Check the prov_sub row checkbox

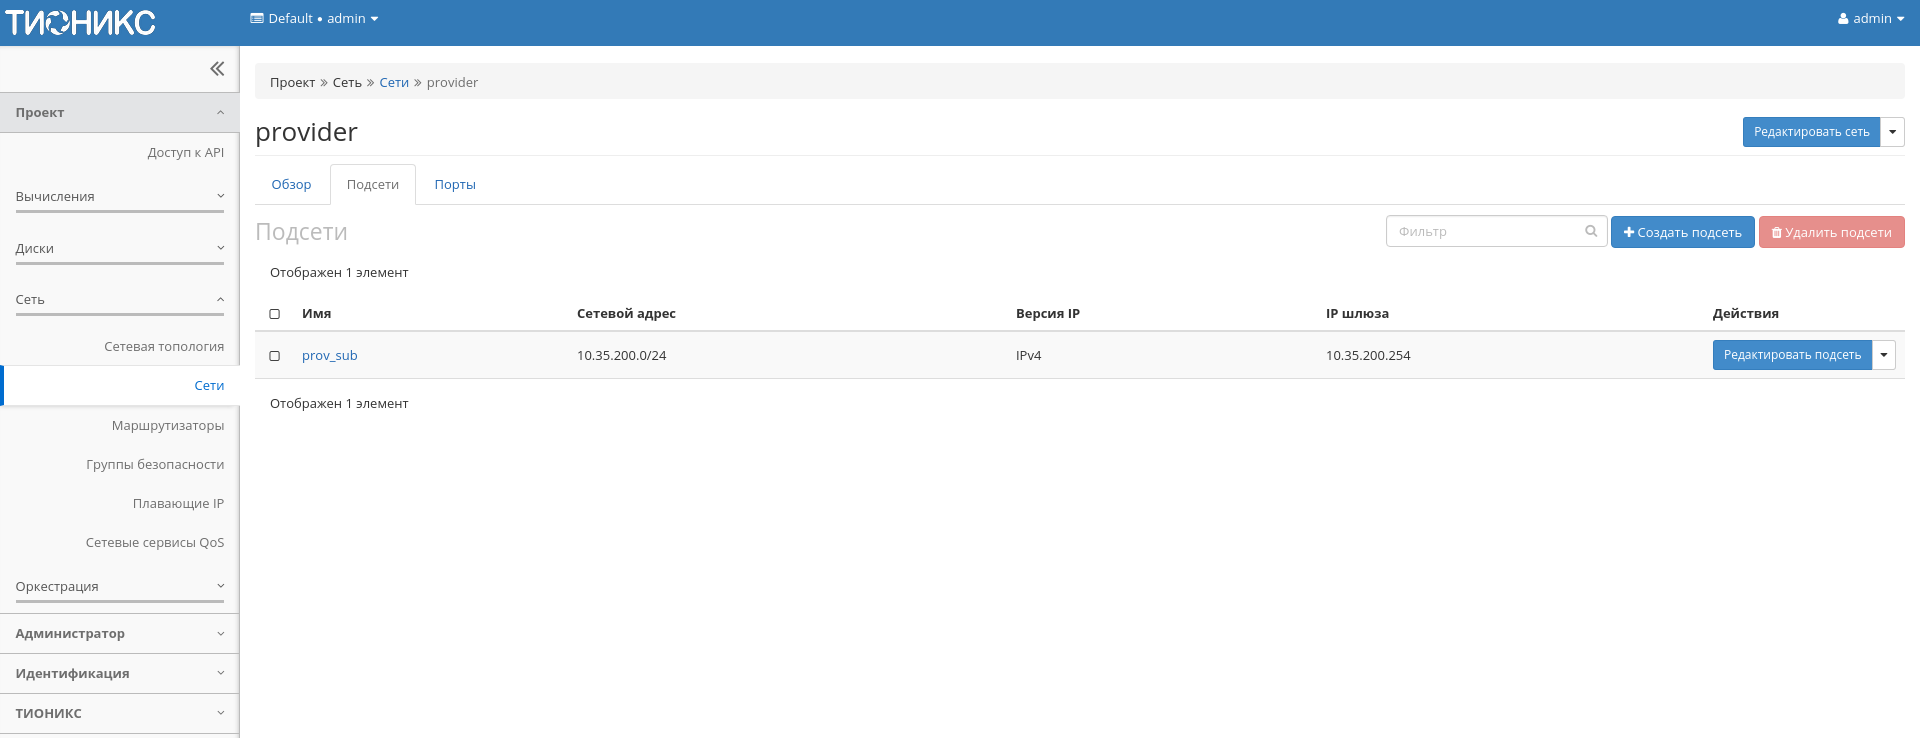pyautogui.click(x=275, y=356)
